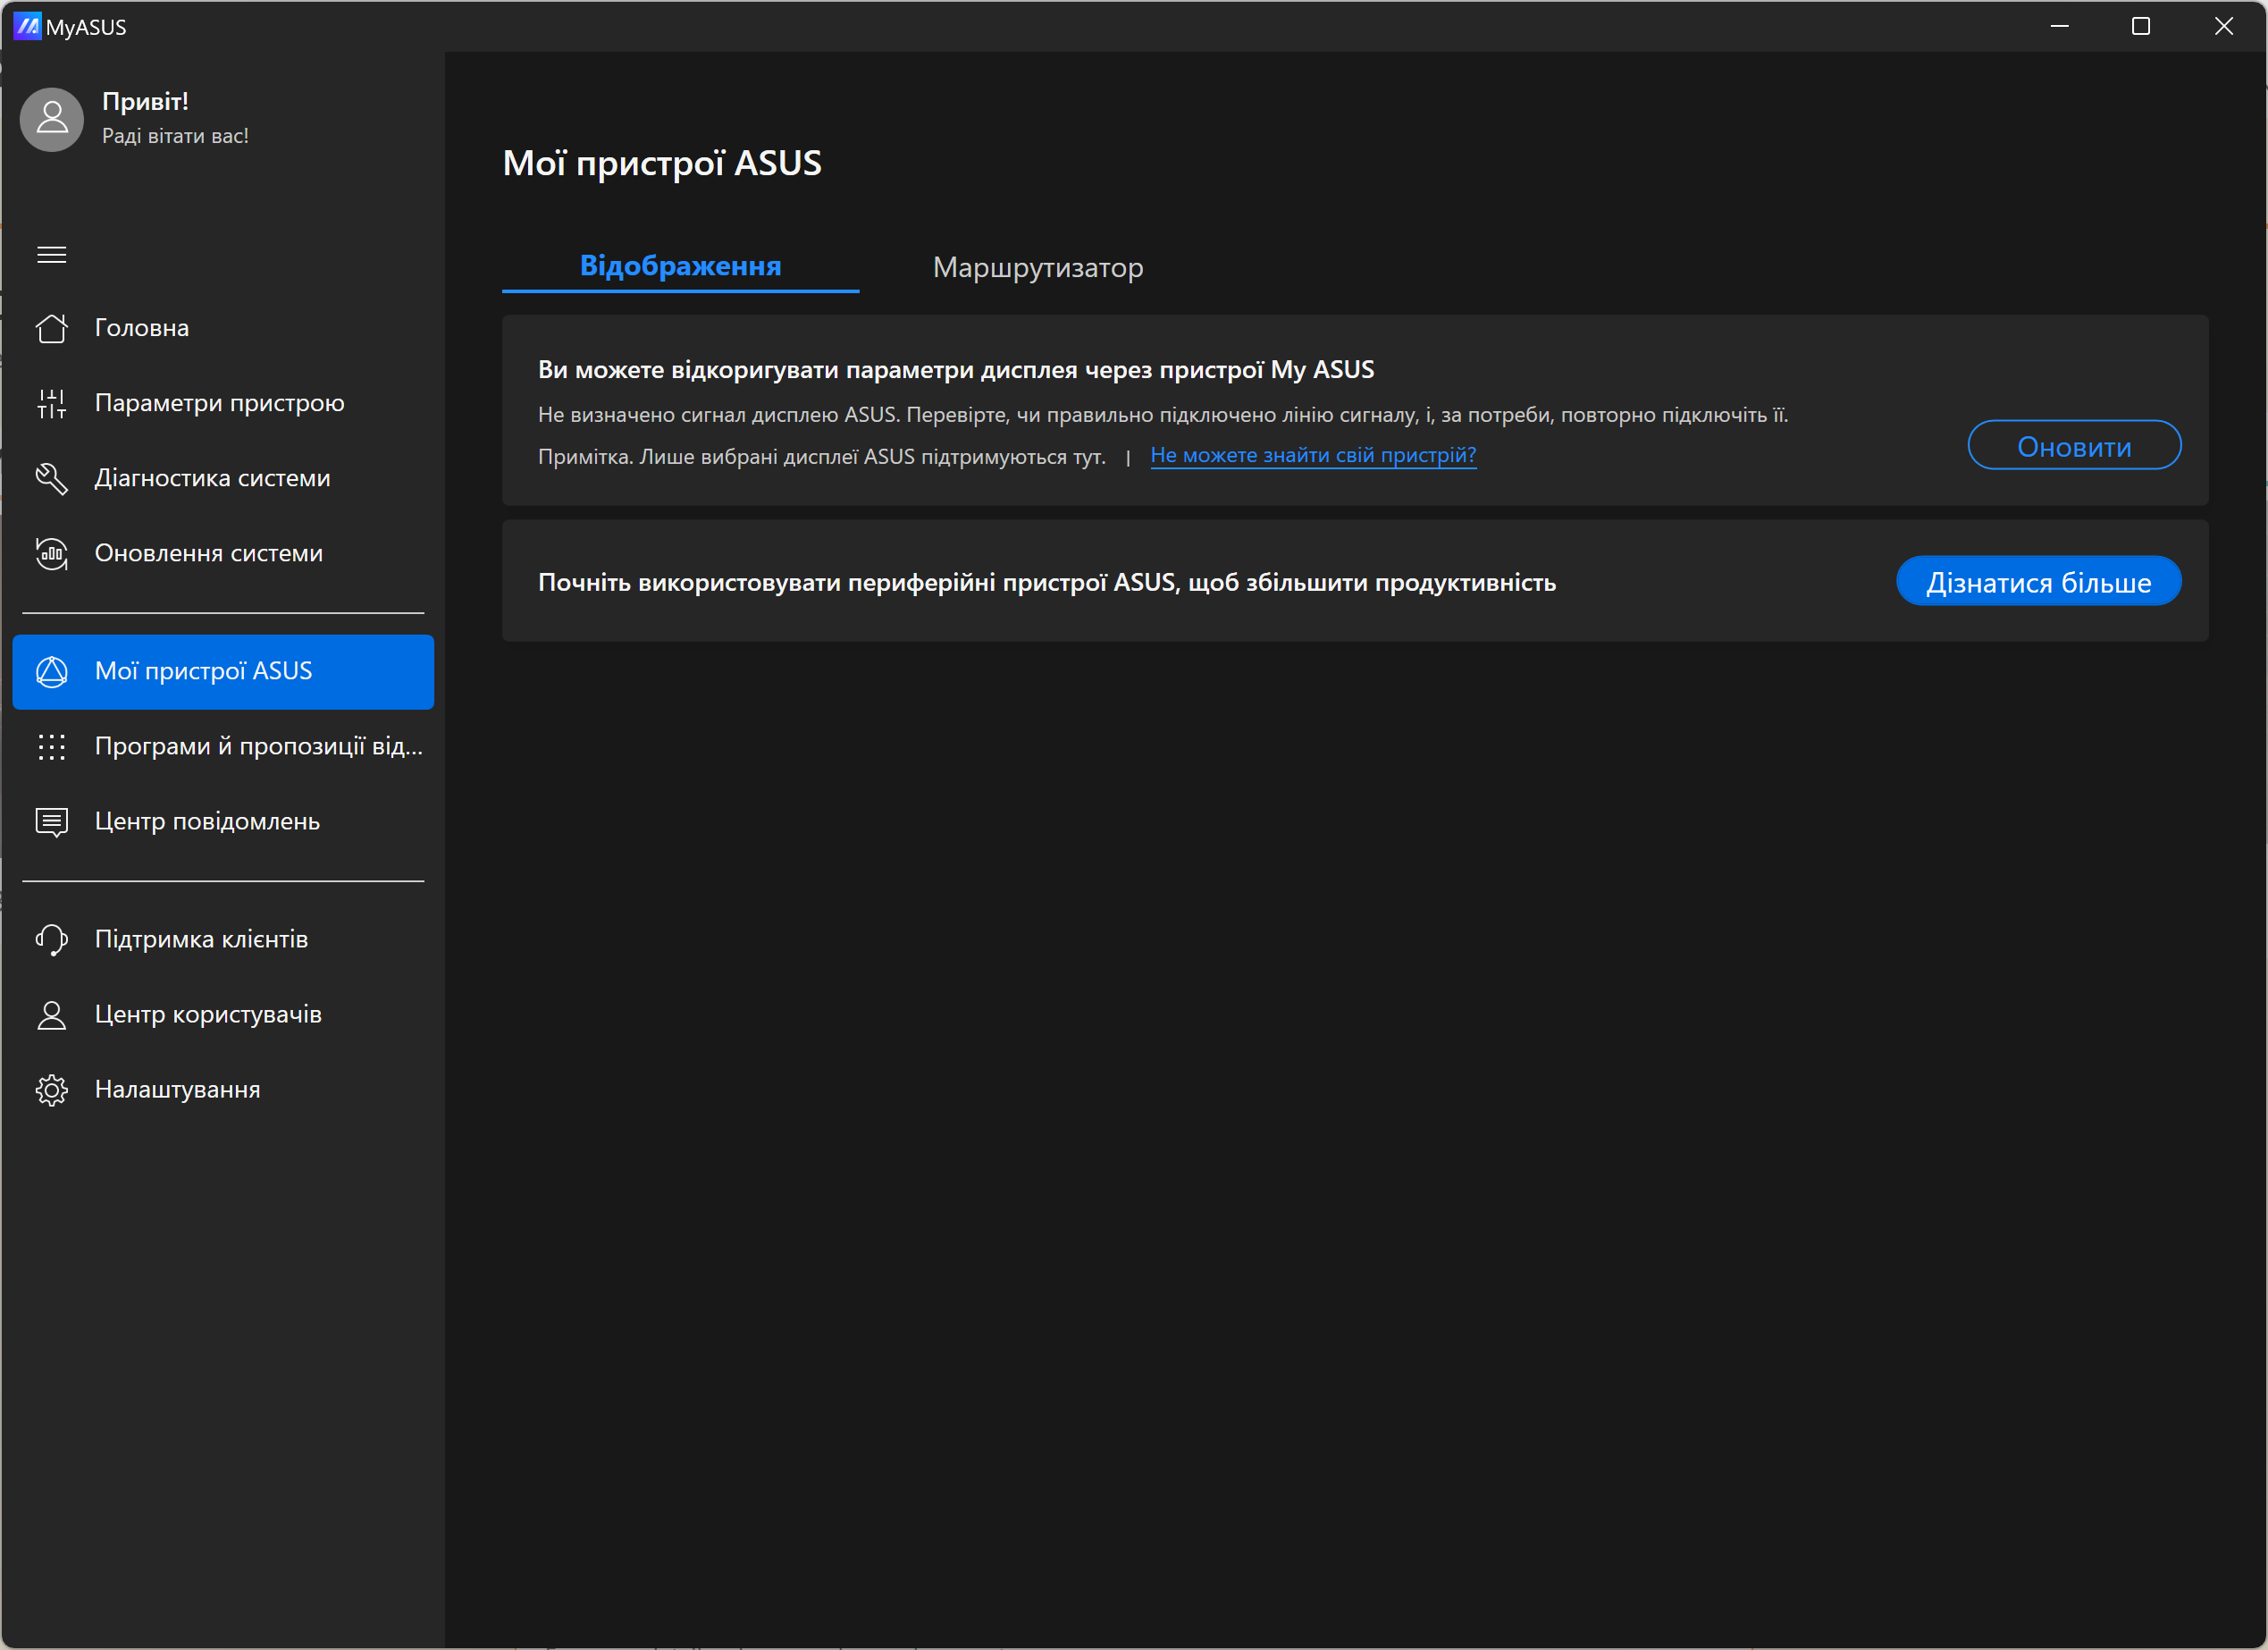Click the house icon for Головна
Screen dimensions: 2268x1650
point(52,328)
